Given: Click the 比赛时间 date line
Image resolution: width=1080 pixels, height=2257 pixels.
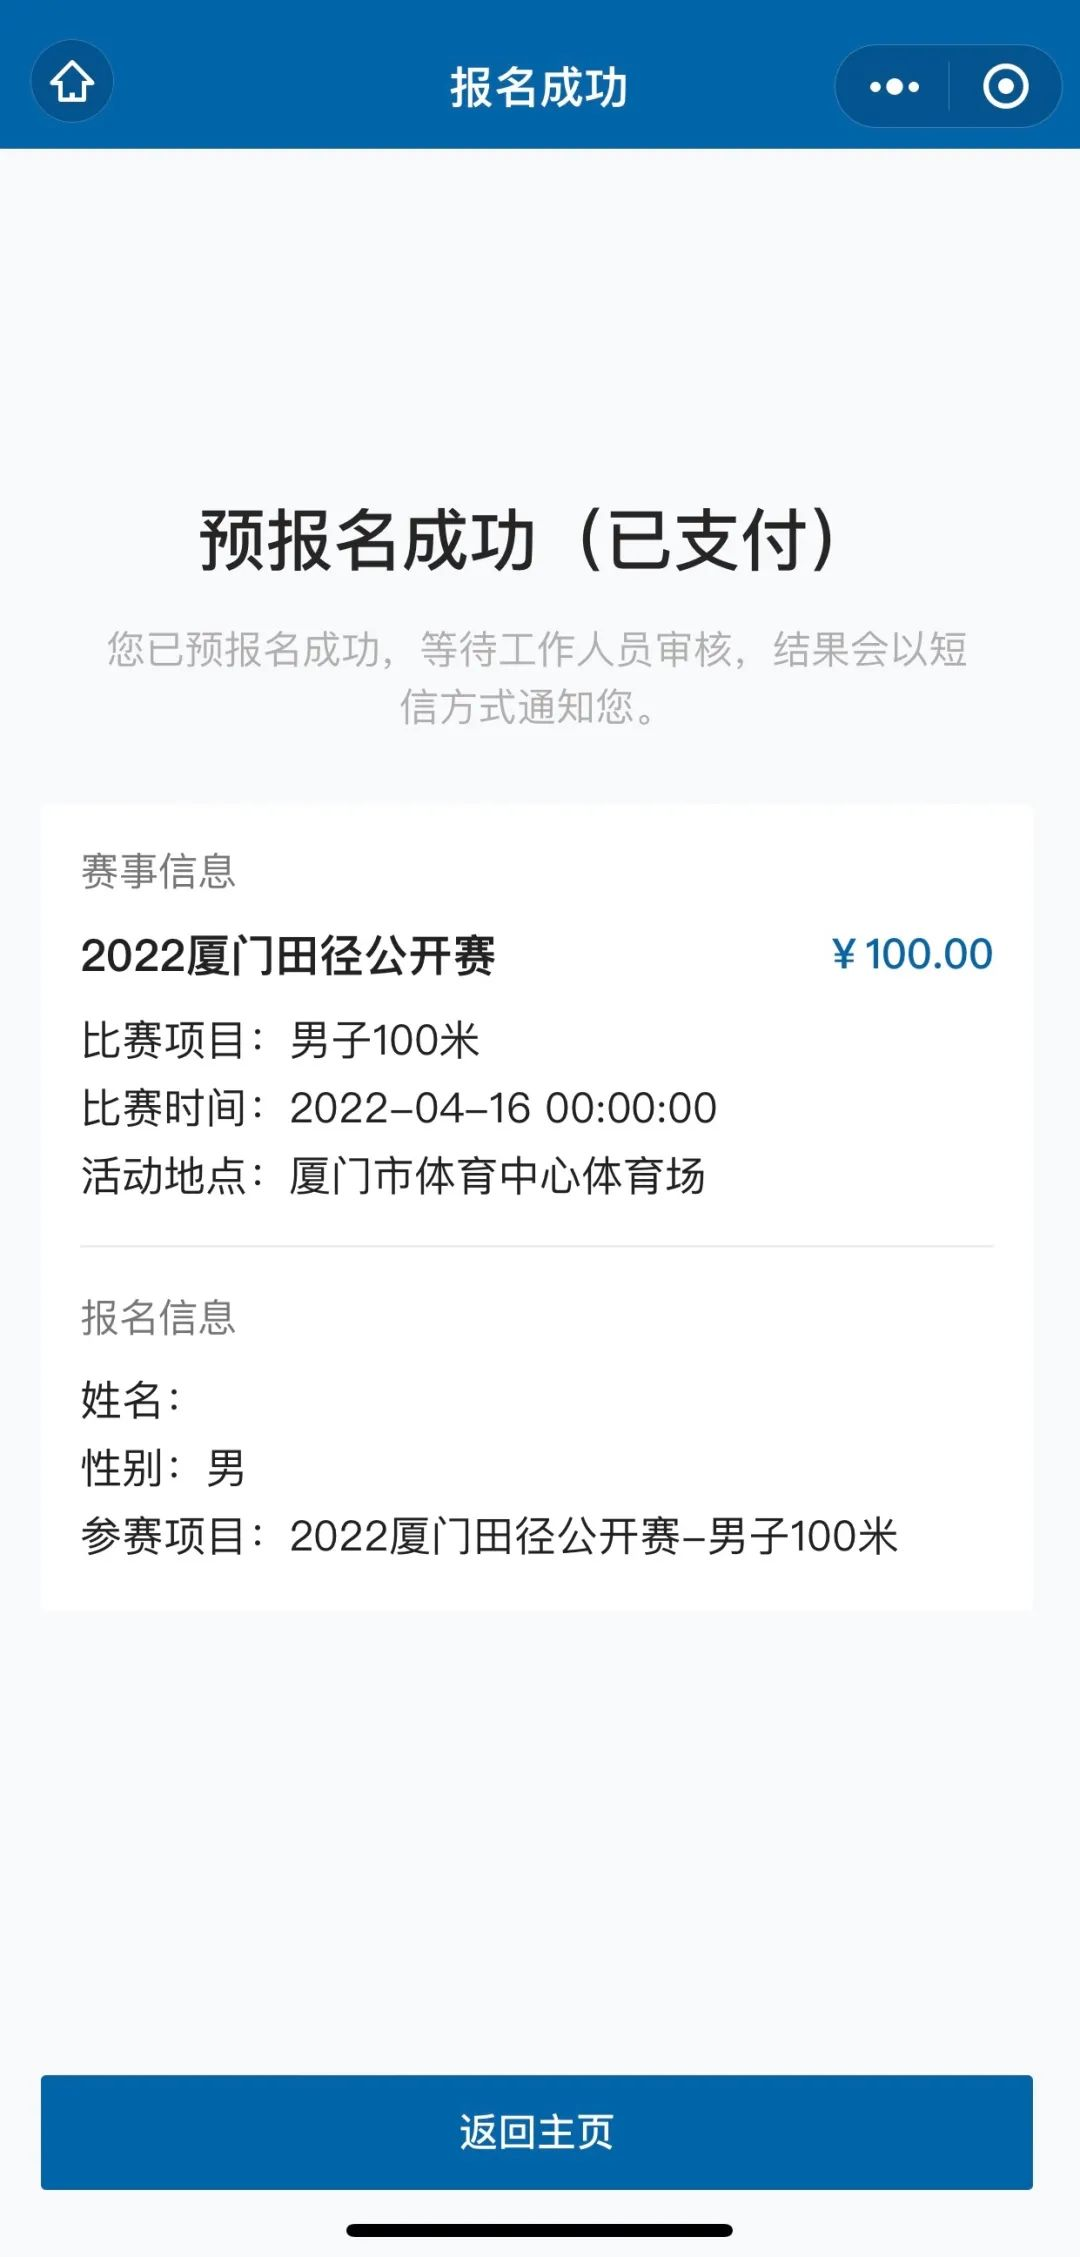Looking at the screenshot, I should click(x=399, y=1108).
